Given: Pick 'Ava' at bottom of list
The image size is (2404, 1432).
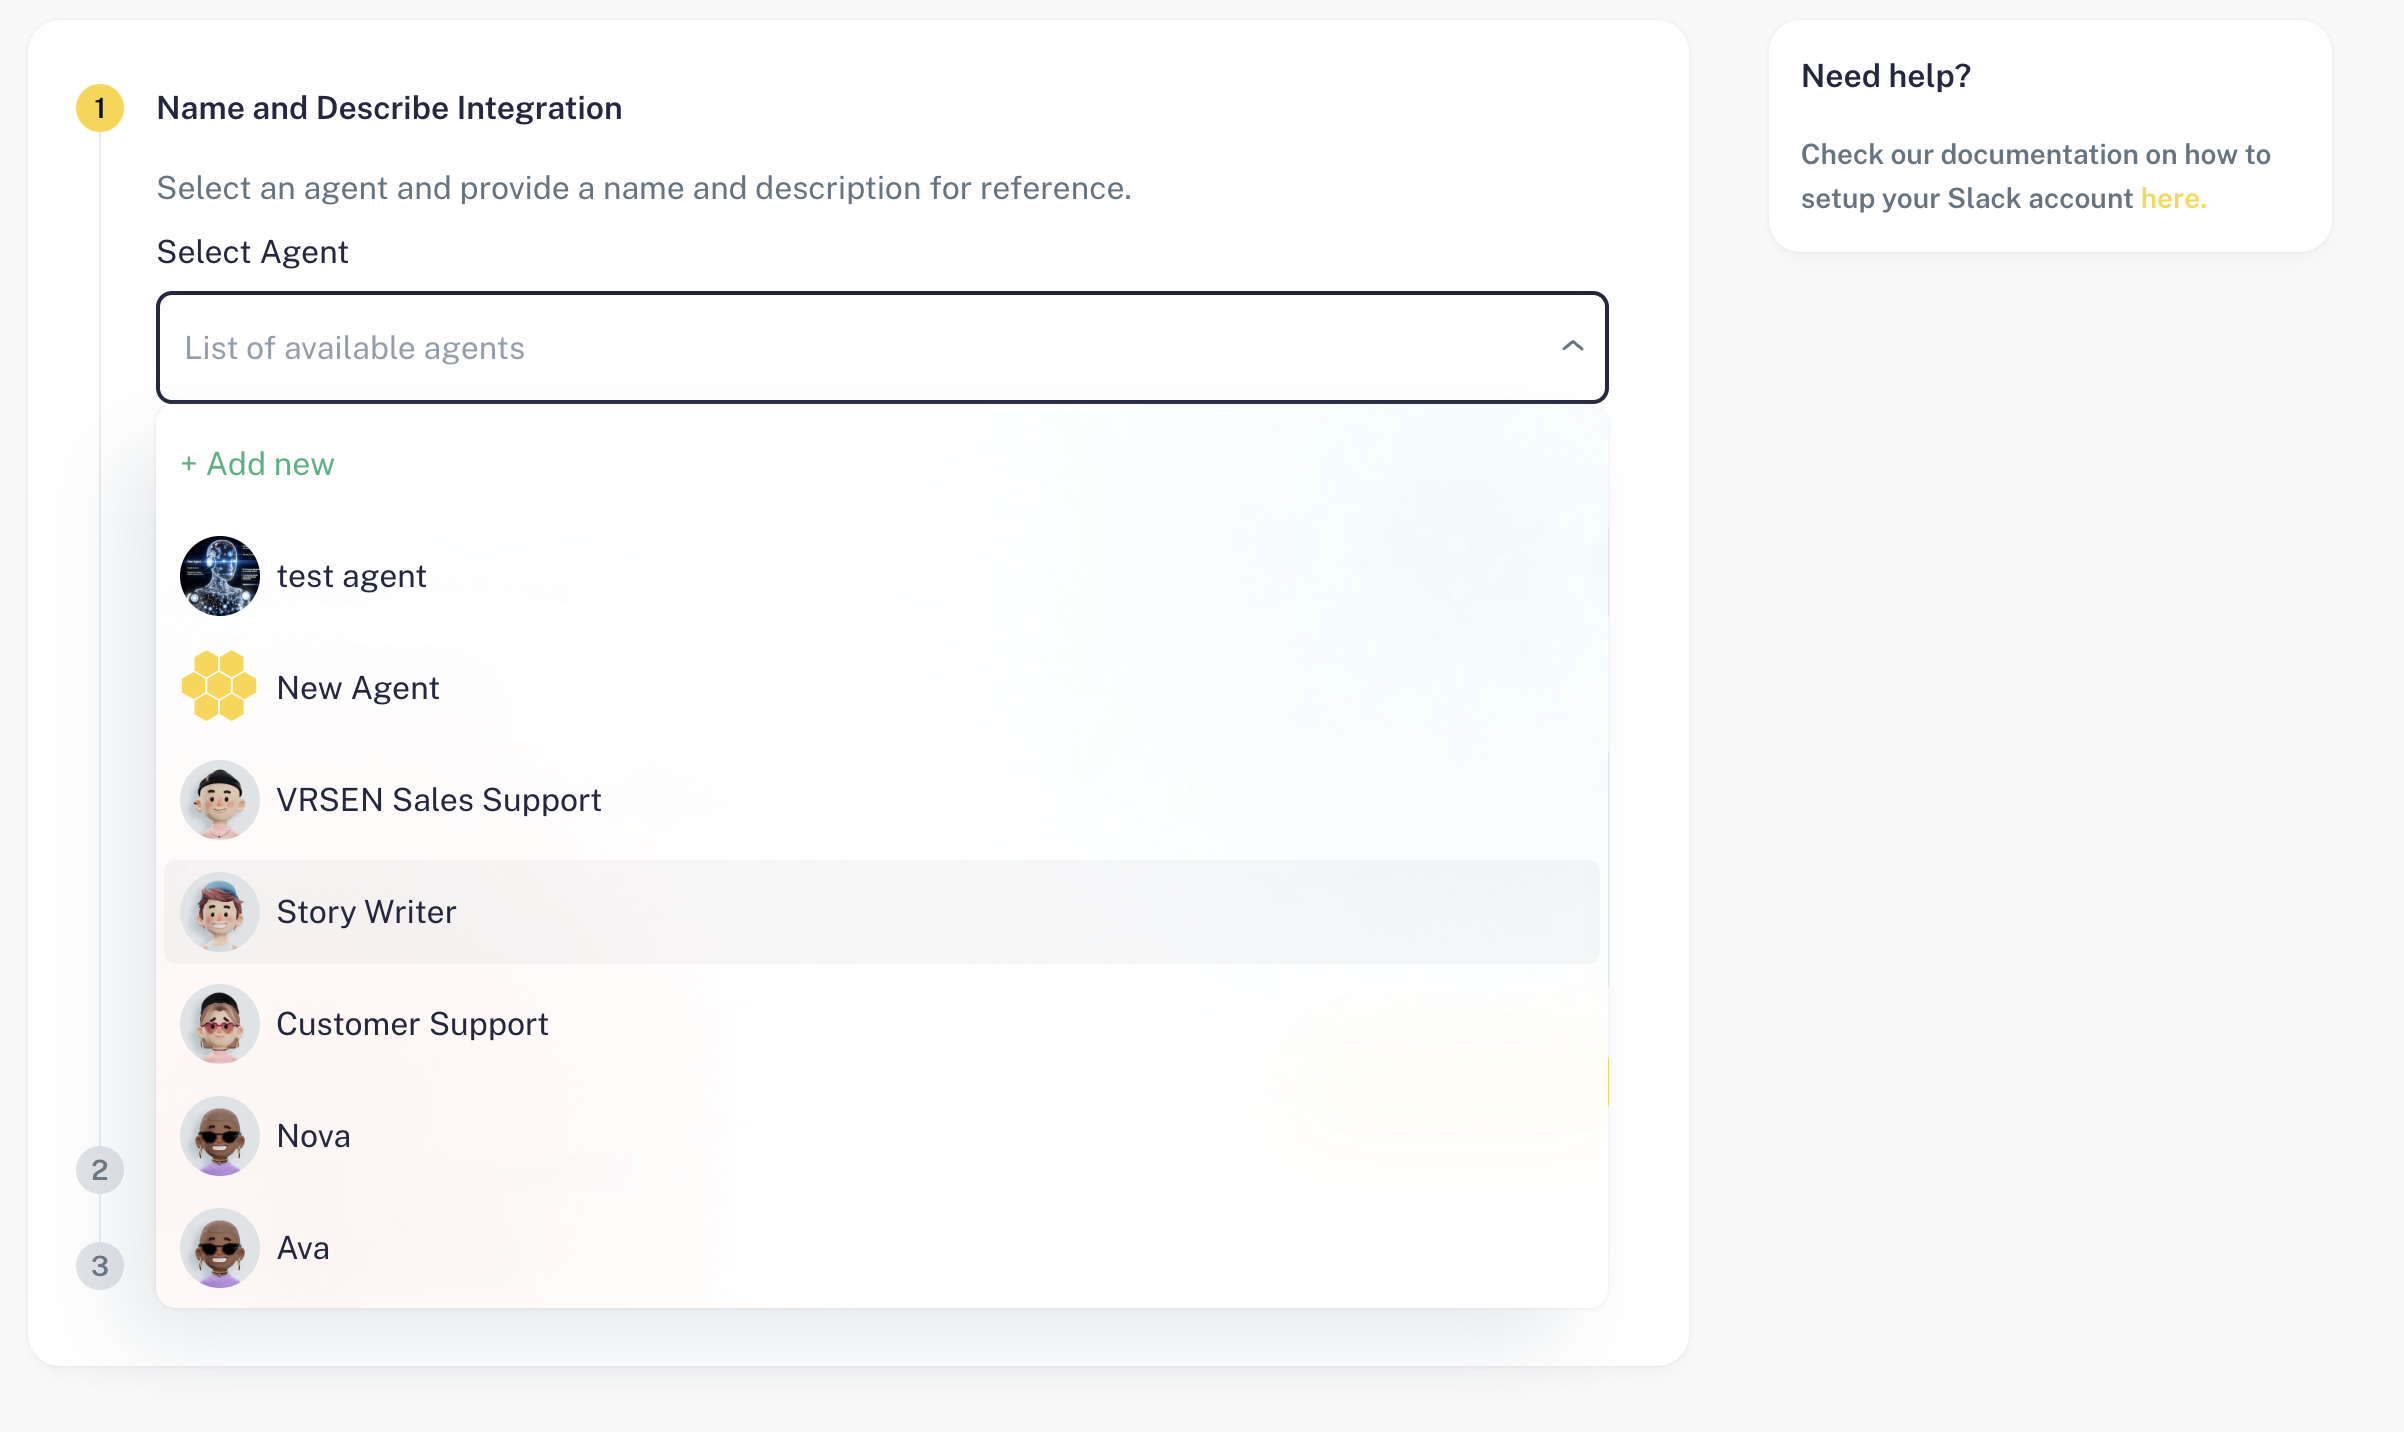Looking at the screenshot, I should click(x=303, y=1248).
